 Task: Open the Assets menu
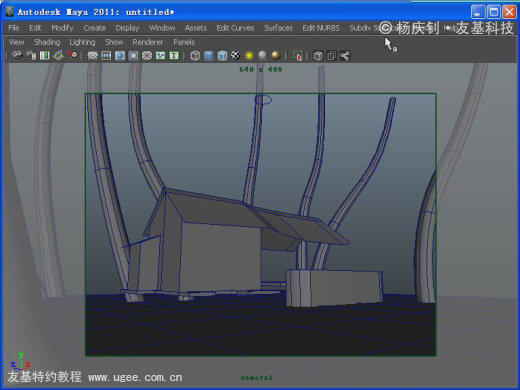(196, 28)
